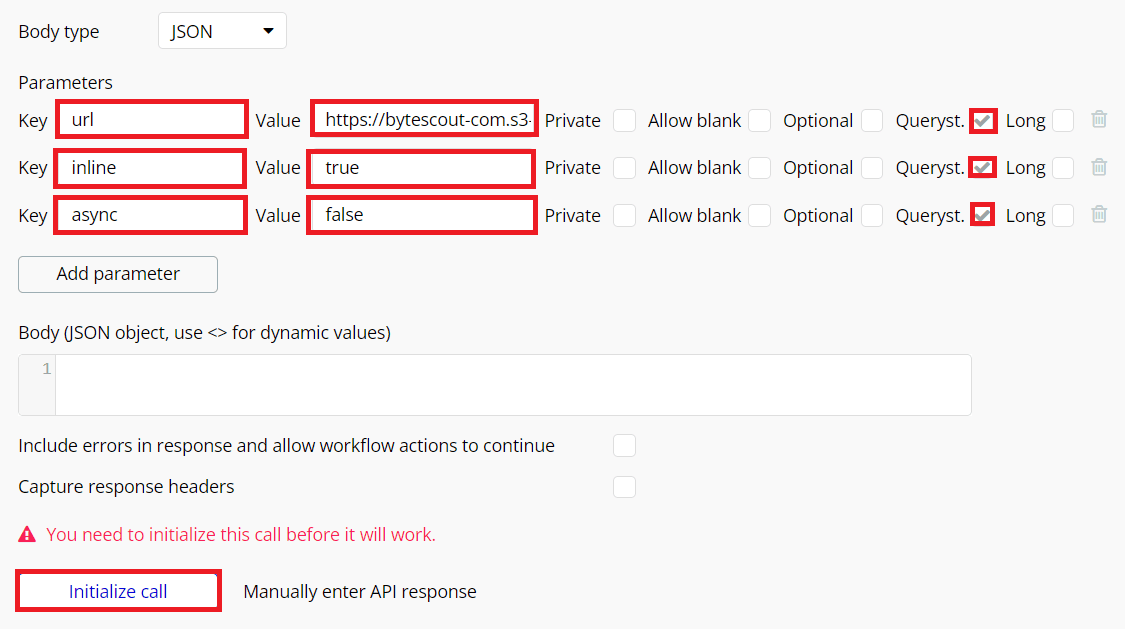Enable Long for the inline parameter
The height and width of the screenshot is (629, 1125).
1063,168
